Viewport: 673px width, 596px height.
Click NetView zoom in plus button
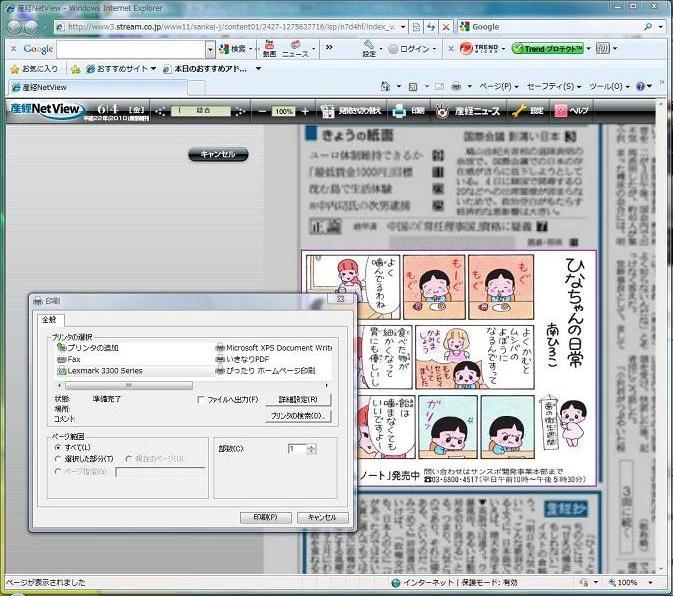(x=305, y=111)
